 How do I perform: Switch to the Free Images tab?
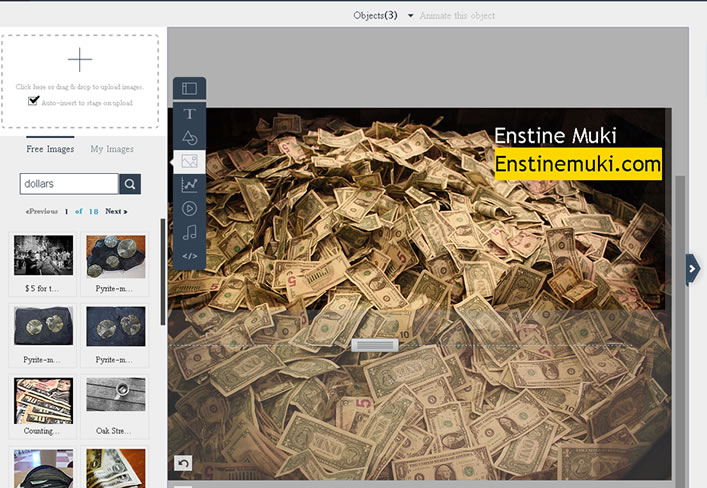coord(50,149)
